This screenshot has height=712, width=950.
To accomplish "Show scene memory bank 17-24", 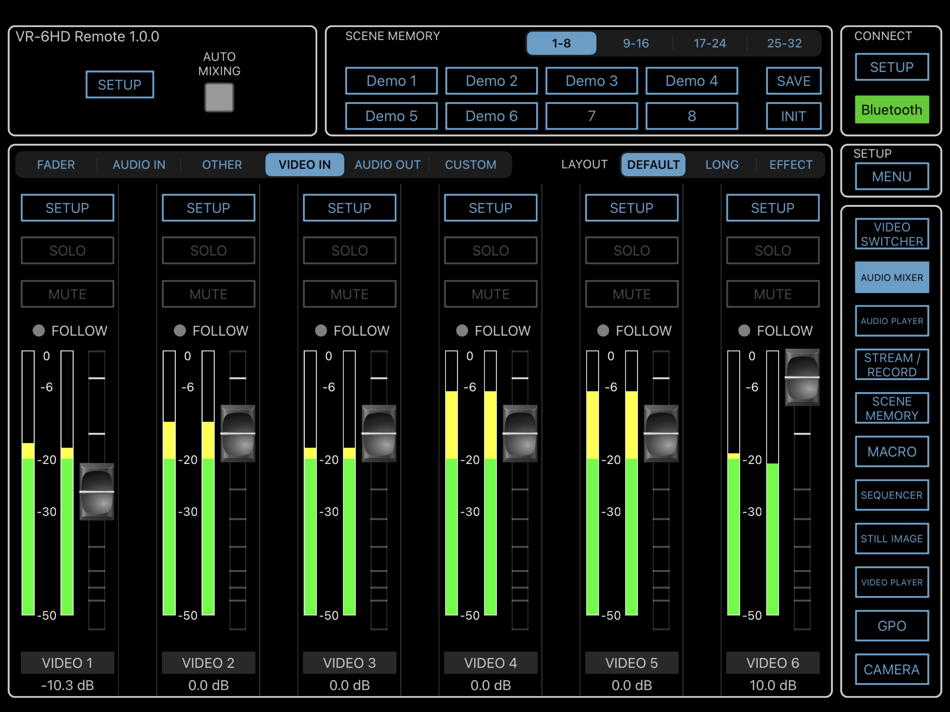I will pos(709,43).
